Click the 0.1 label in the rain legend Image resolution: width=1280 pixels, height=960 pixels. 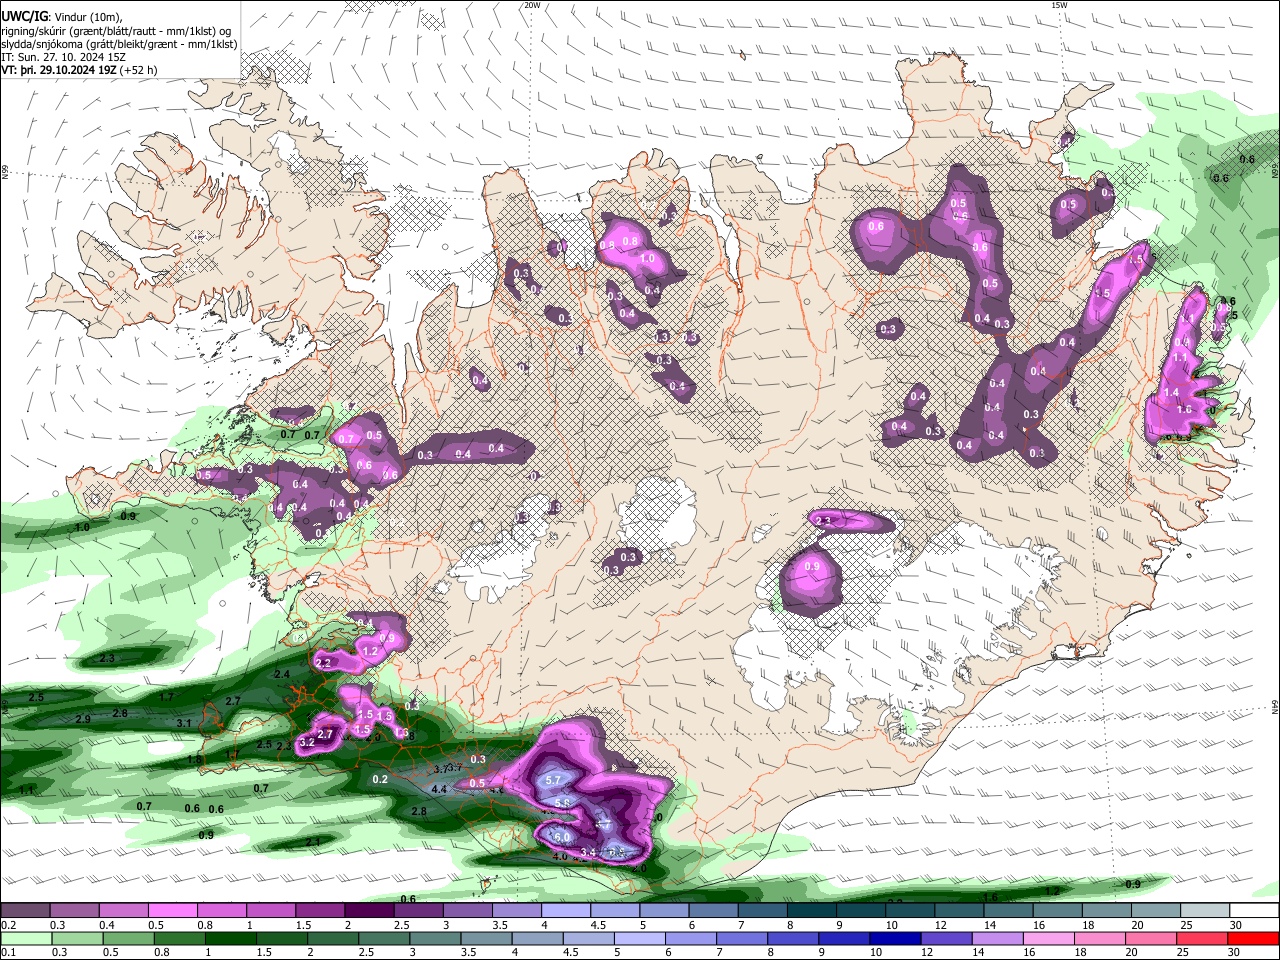pos(8,952)
